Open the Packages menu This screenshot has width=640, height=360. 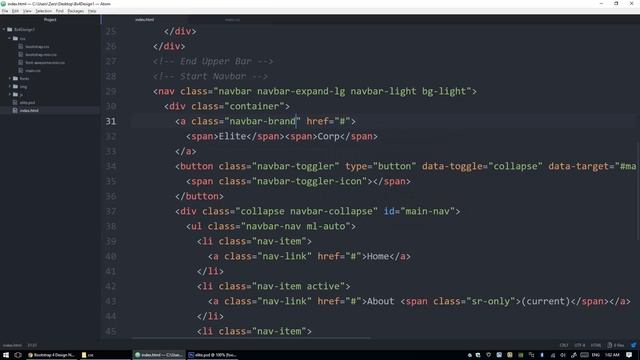76,11
